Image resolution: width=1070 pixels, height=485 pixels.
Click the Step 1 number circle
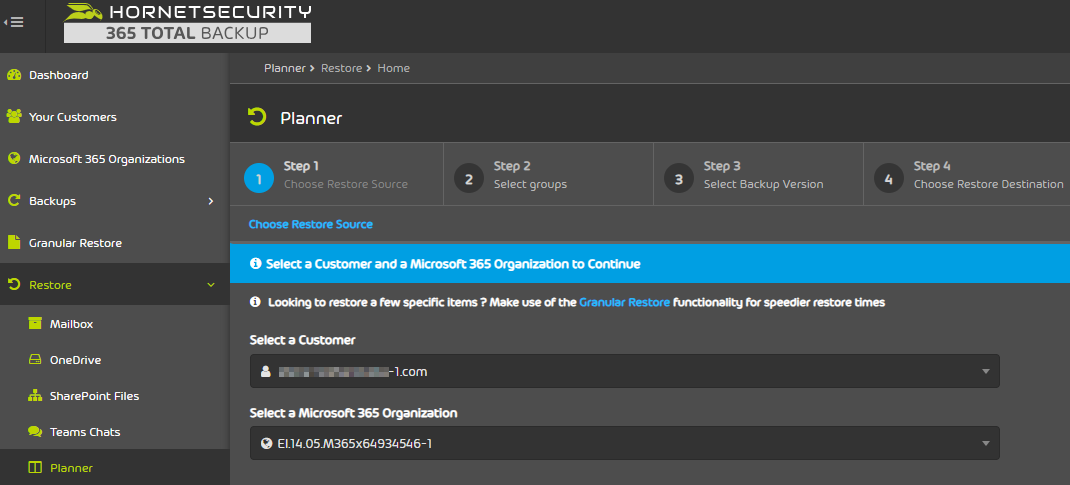point(259,179)
